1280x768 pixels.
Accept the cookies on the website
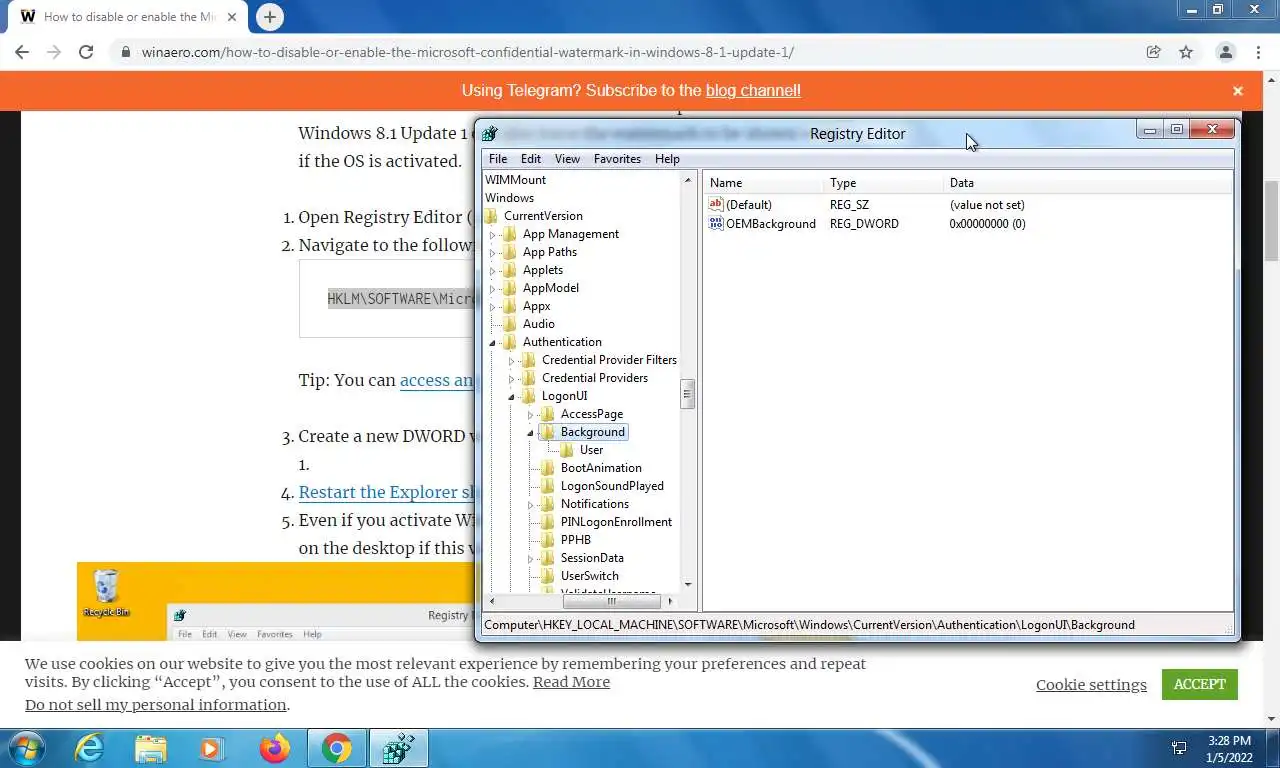click(x=1199, y=684)
